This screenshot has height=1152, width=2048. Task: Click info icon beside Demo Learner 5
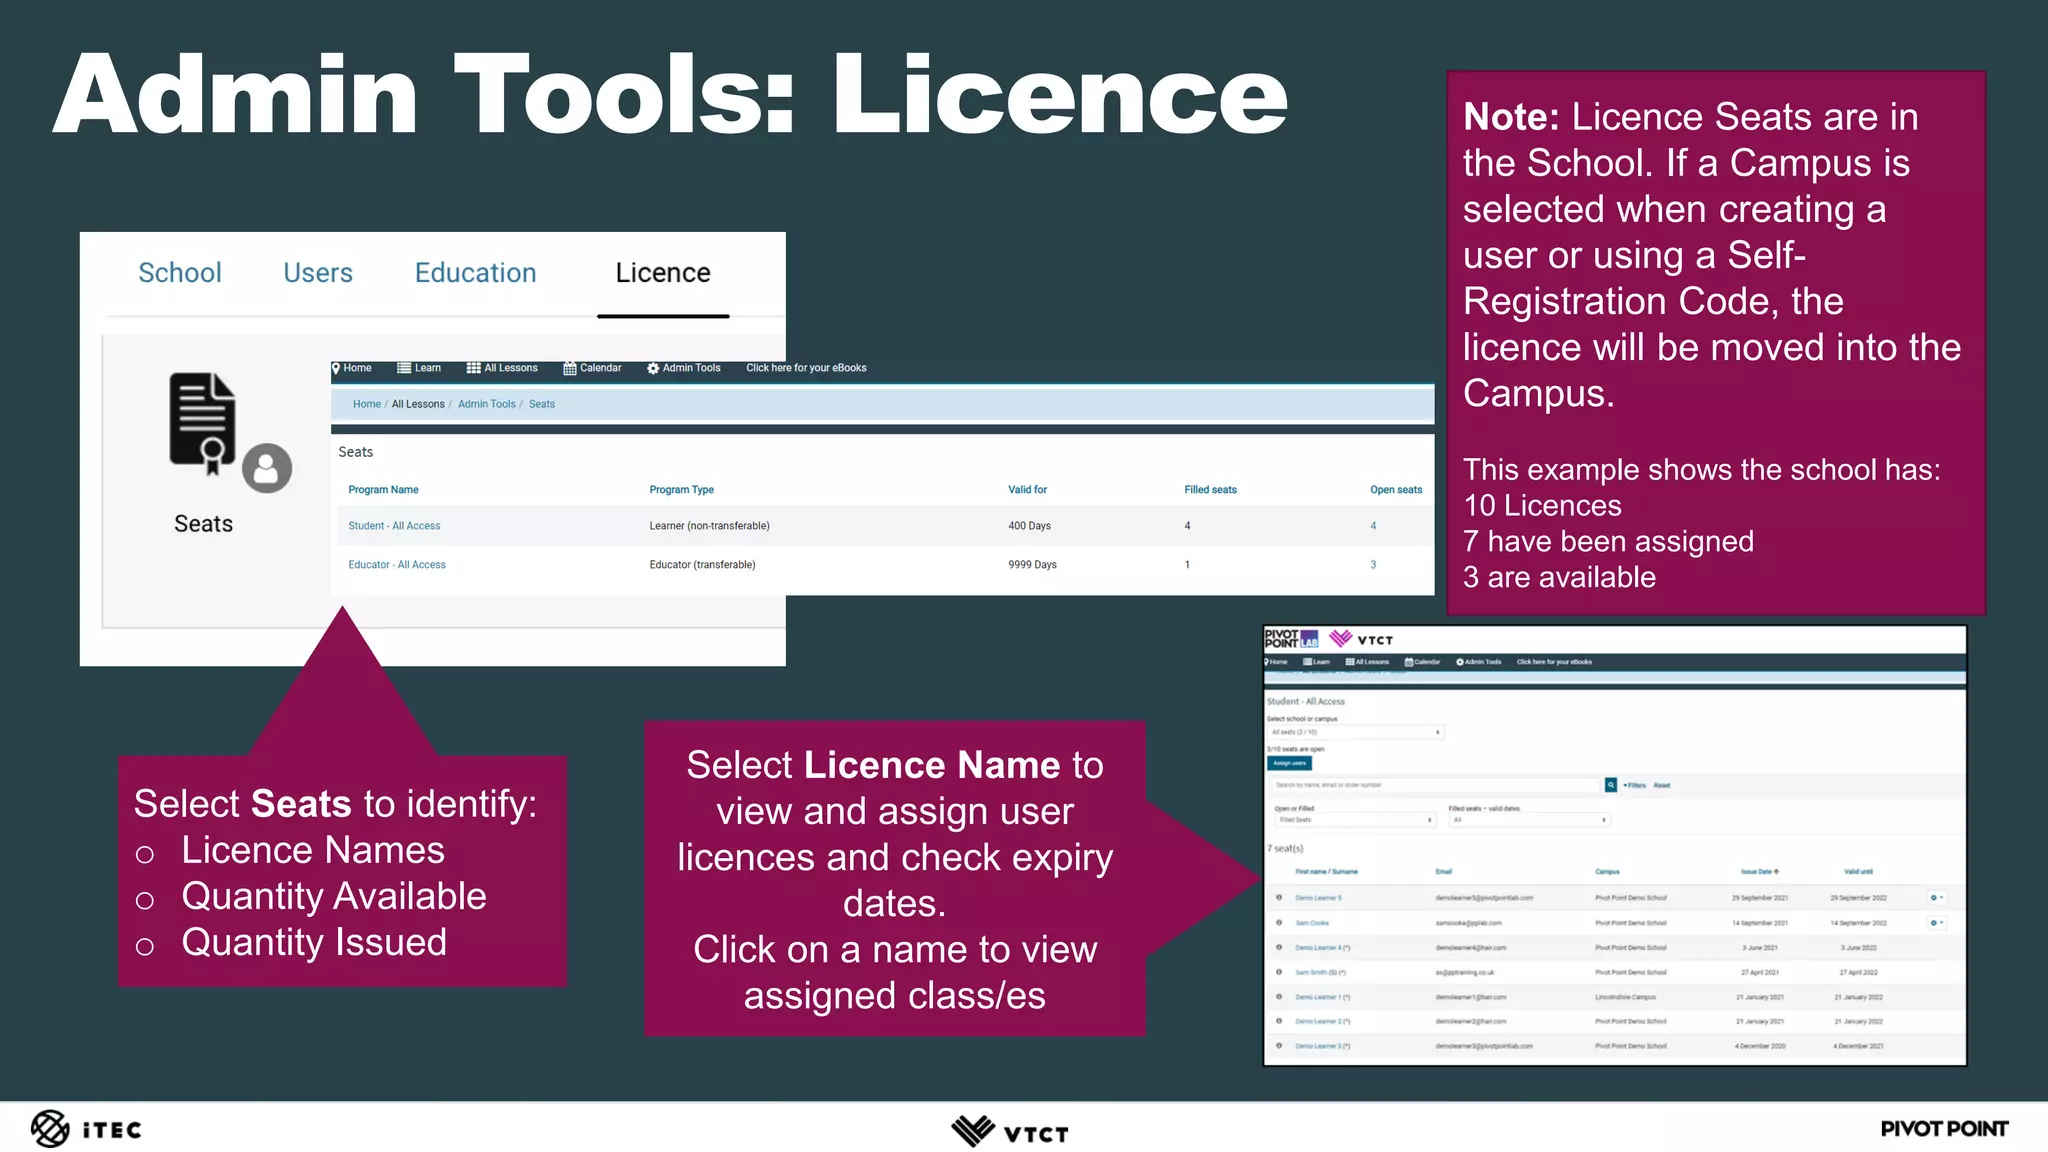[1279, 897]
